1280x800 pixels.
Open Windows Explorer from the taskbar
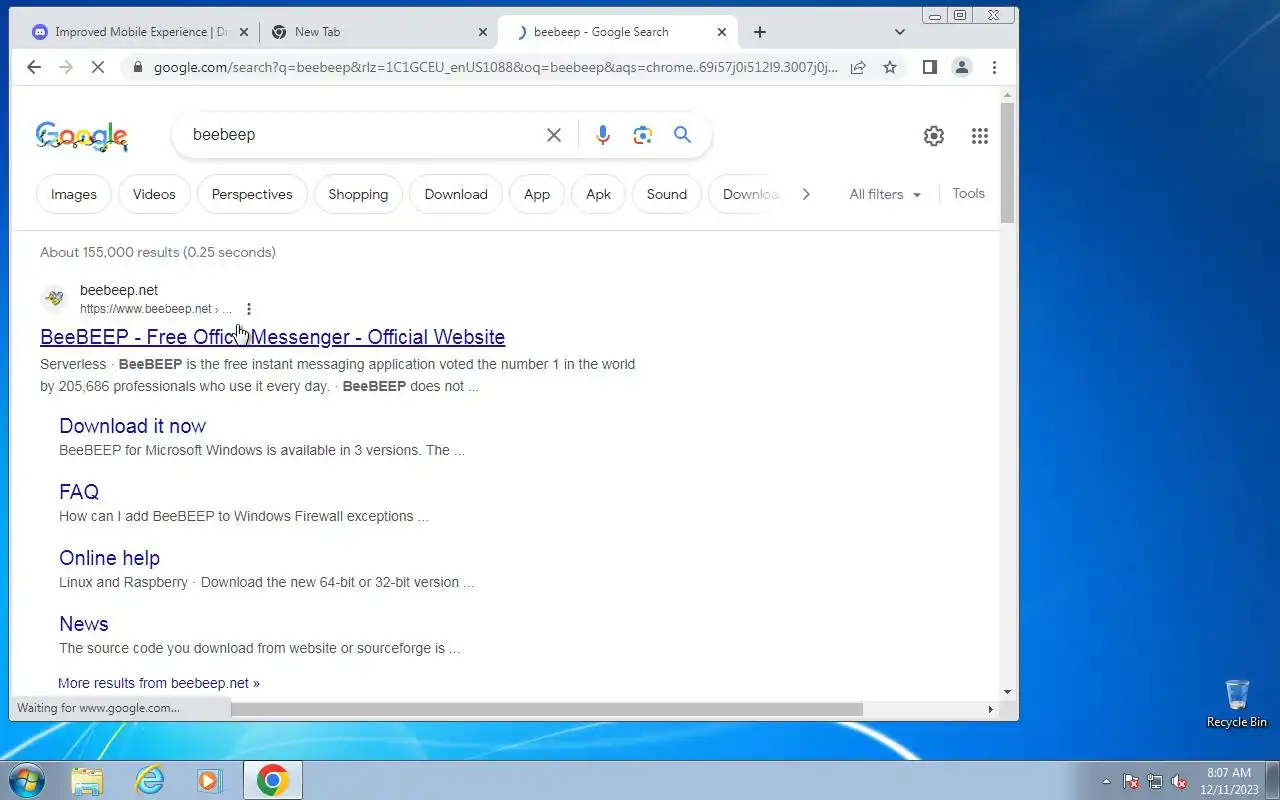87,780
